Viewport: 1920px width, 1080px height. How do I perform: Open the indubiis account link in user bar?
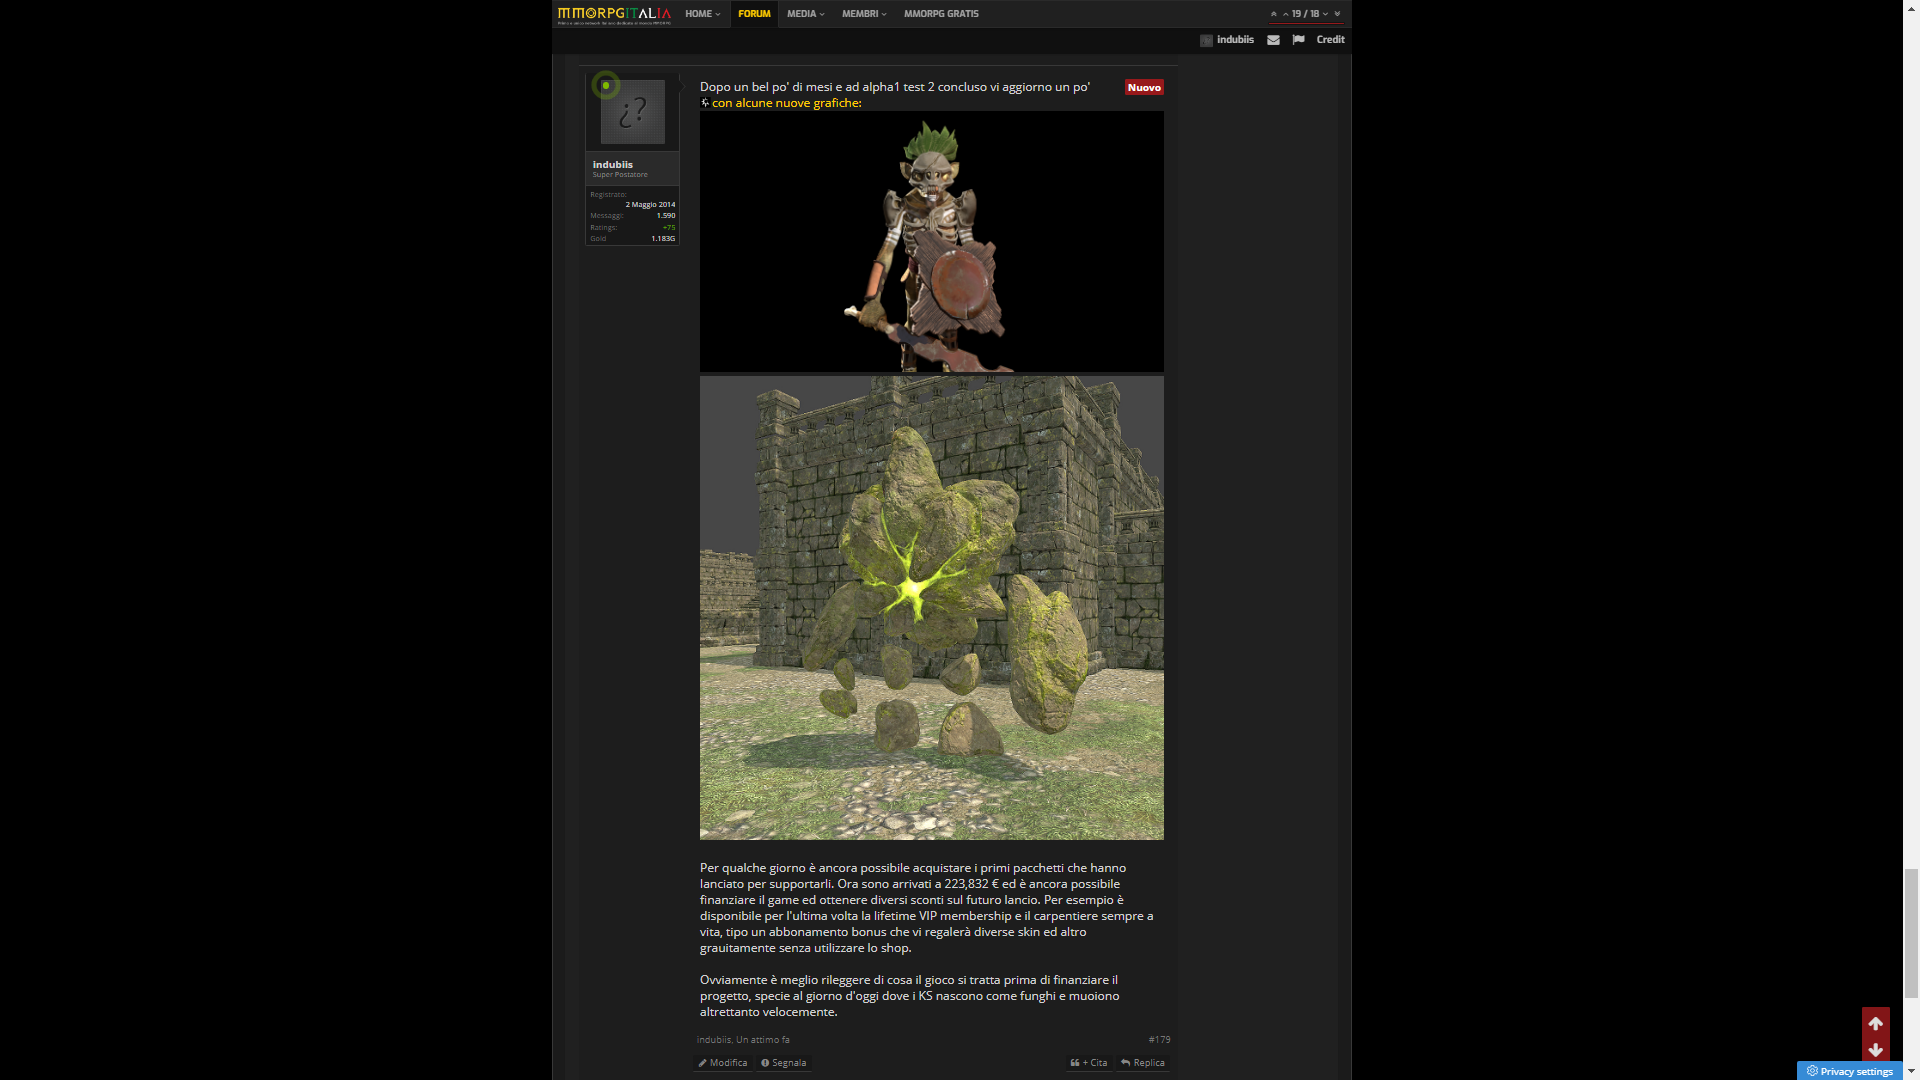tap(1235, 40)
